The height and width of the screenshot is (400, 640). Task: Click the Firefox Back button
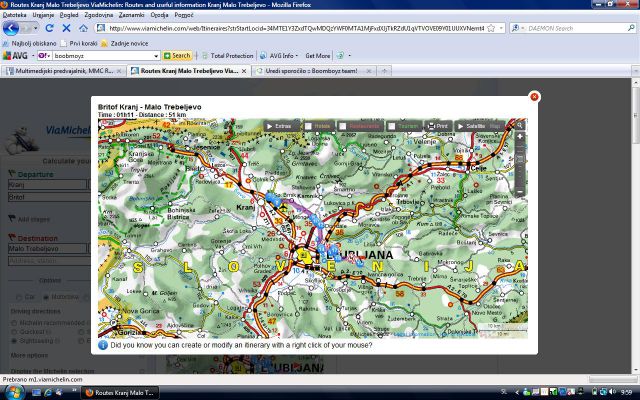point(11,28)
